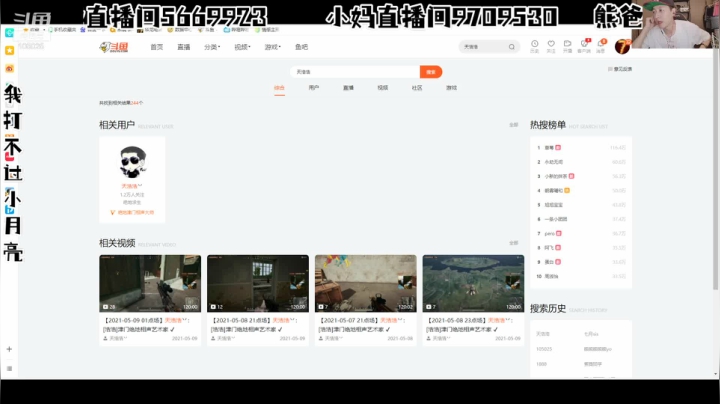
Task: Click the Douyu logo in the header
Action: [114, 47]
